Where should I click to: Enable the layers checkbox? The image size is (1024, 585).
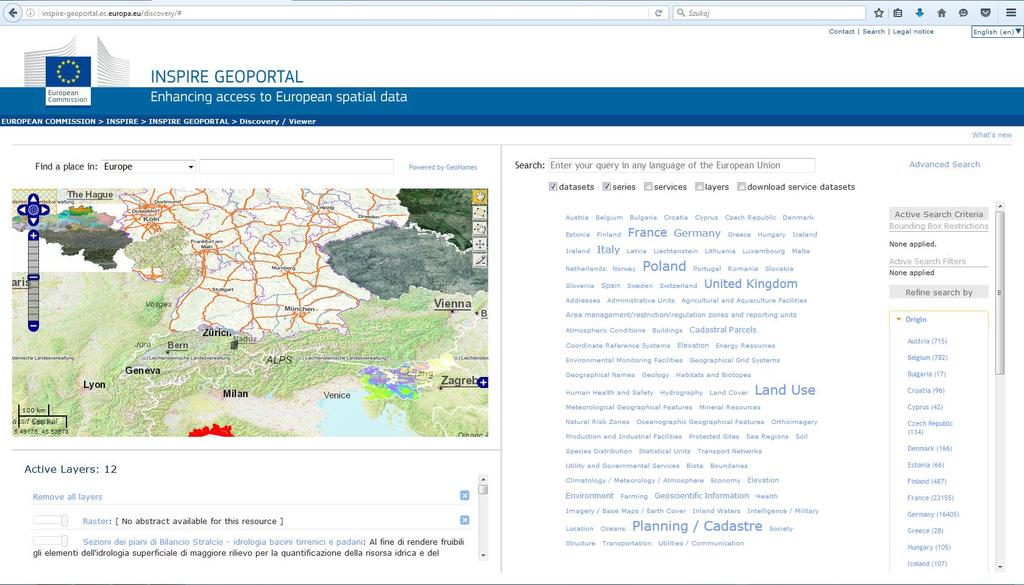click(x=699, y=187)
